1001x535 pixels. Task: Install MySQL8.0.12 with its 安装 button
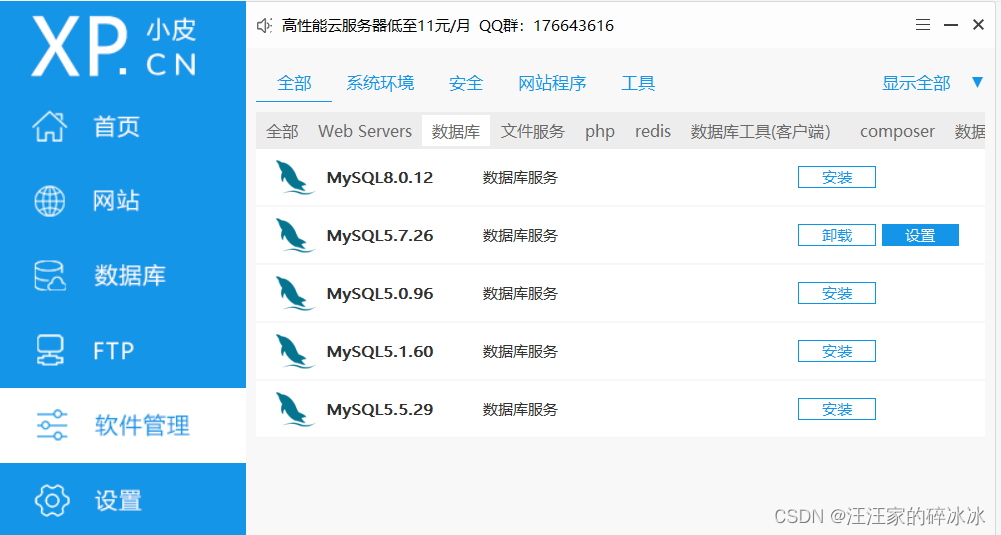pyautogui.click(x=837, y=177)
